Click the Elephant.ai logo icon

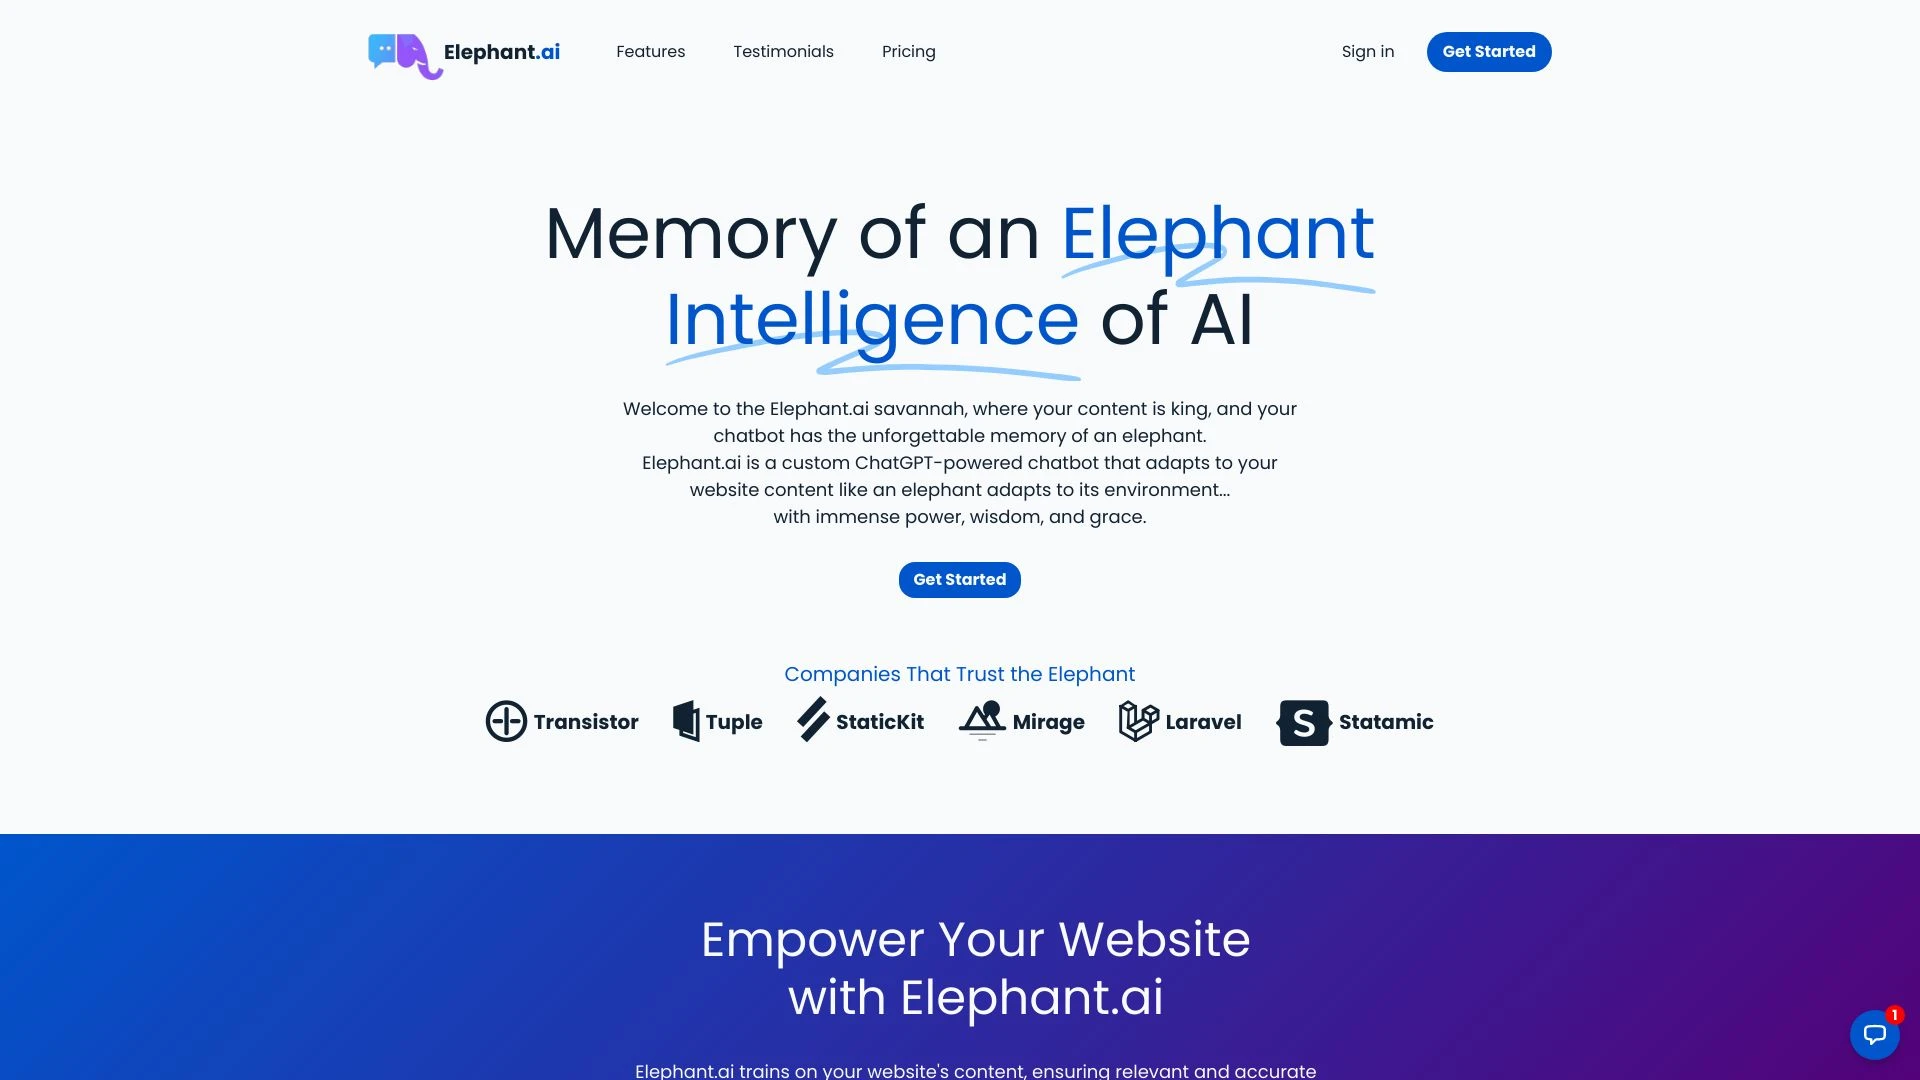[404, 51]
